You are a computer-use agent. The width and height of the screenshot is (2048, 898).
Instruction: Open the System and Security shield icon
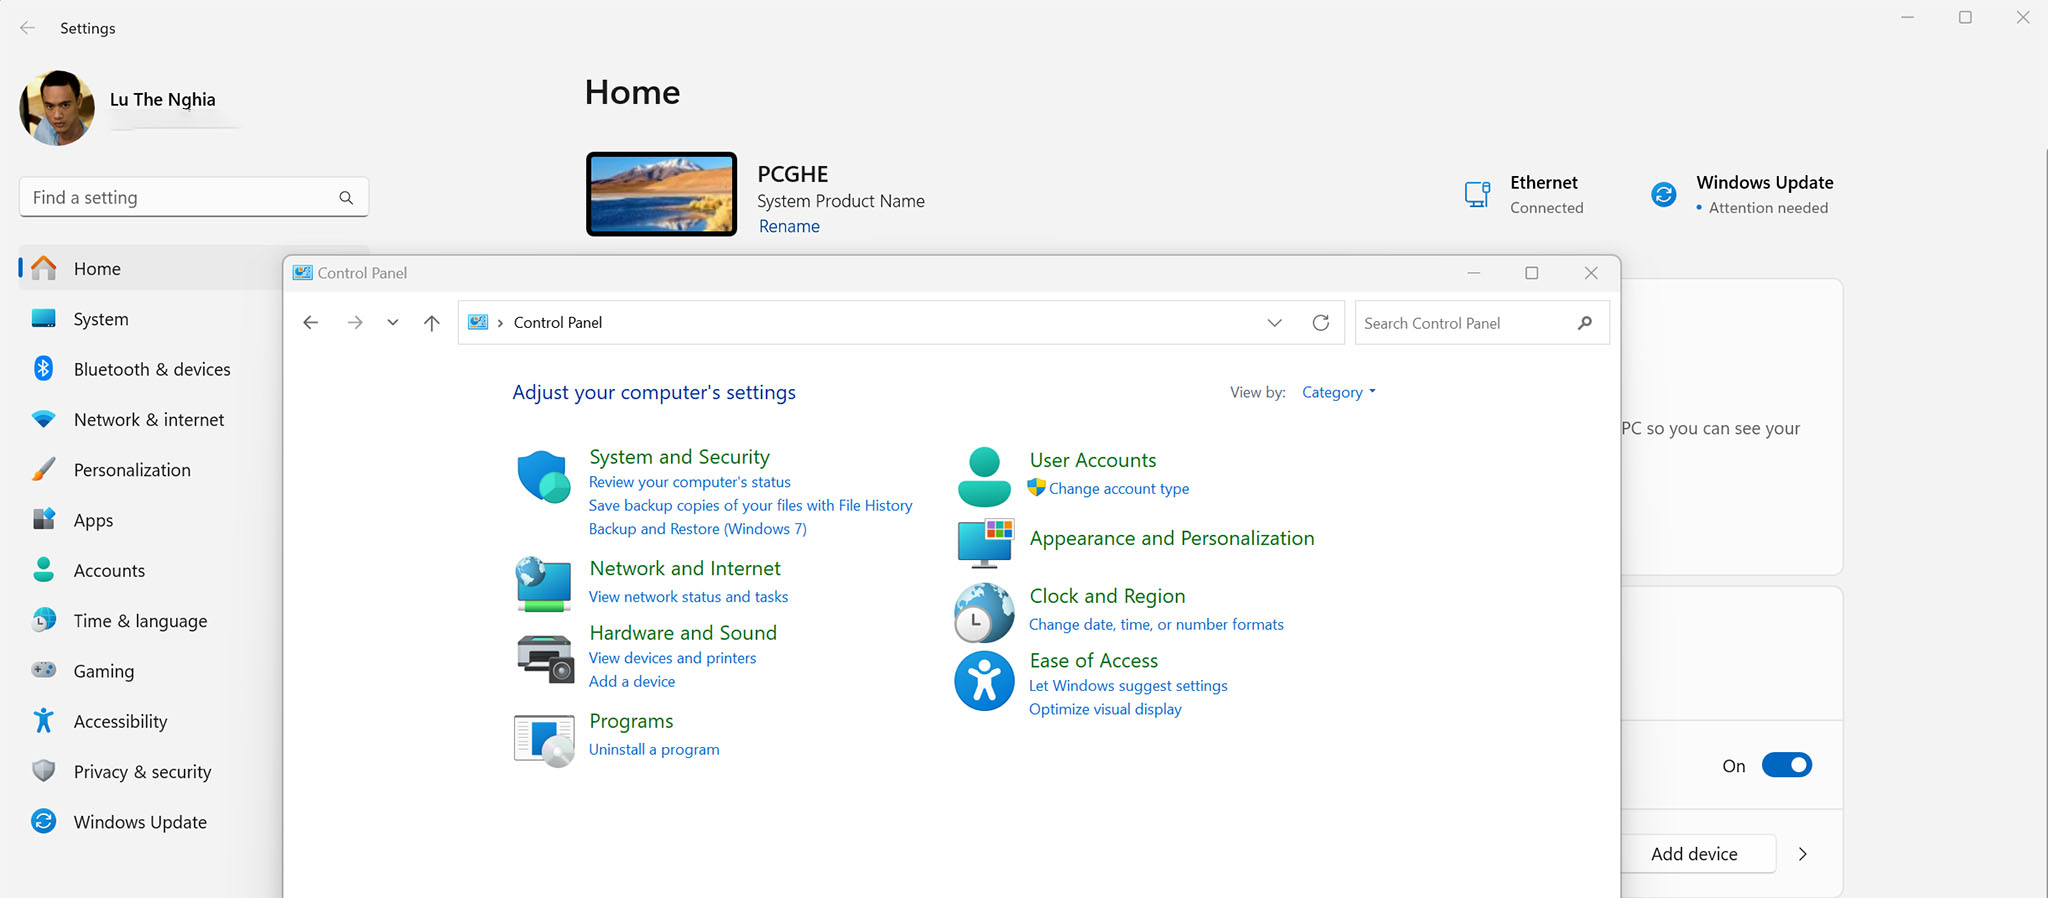(543, 477)
